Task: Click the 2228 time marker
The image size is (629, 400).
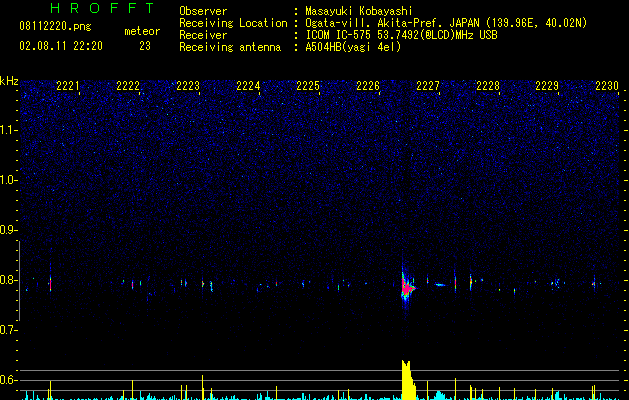Action: 488,86
